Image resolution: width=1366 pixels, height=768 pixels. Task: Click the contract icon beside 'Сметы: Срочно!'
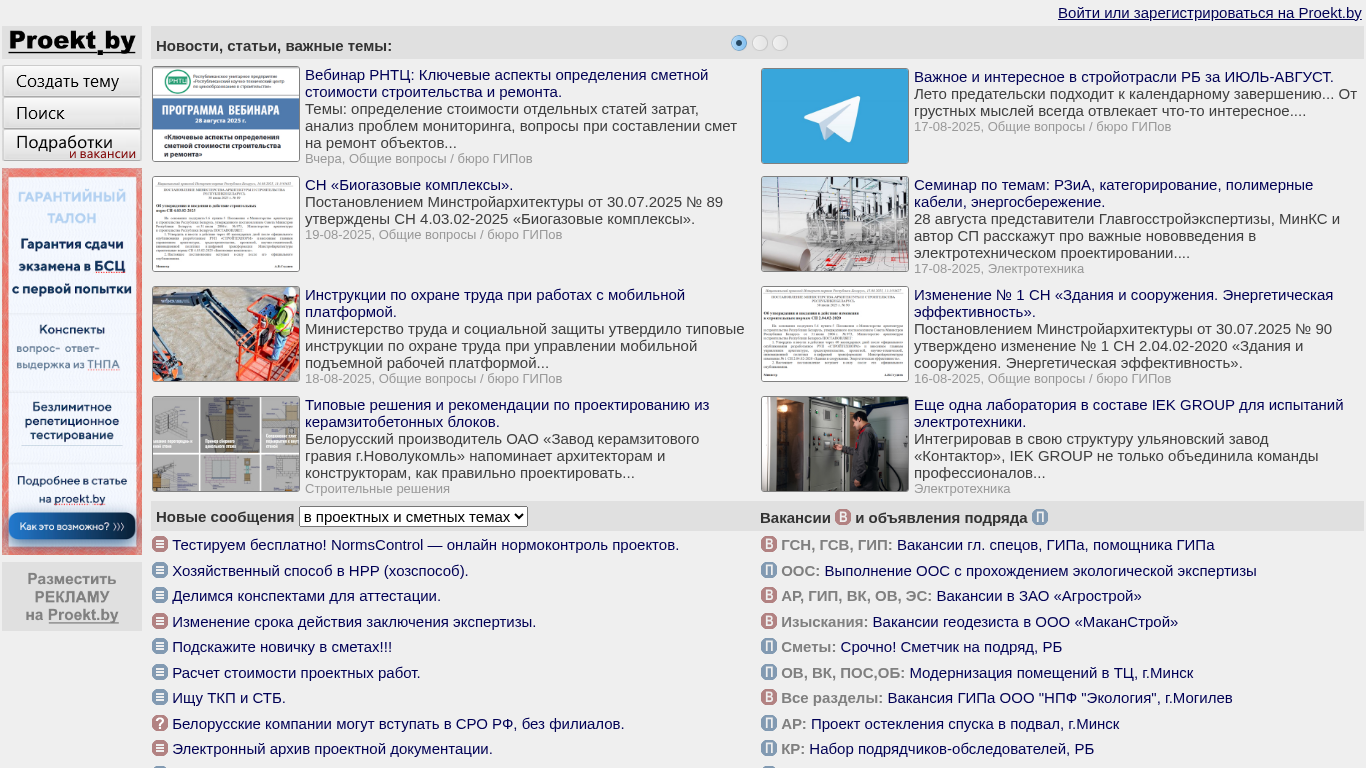(769, 646)
